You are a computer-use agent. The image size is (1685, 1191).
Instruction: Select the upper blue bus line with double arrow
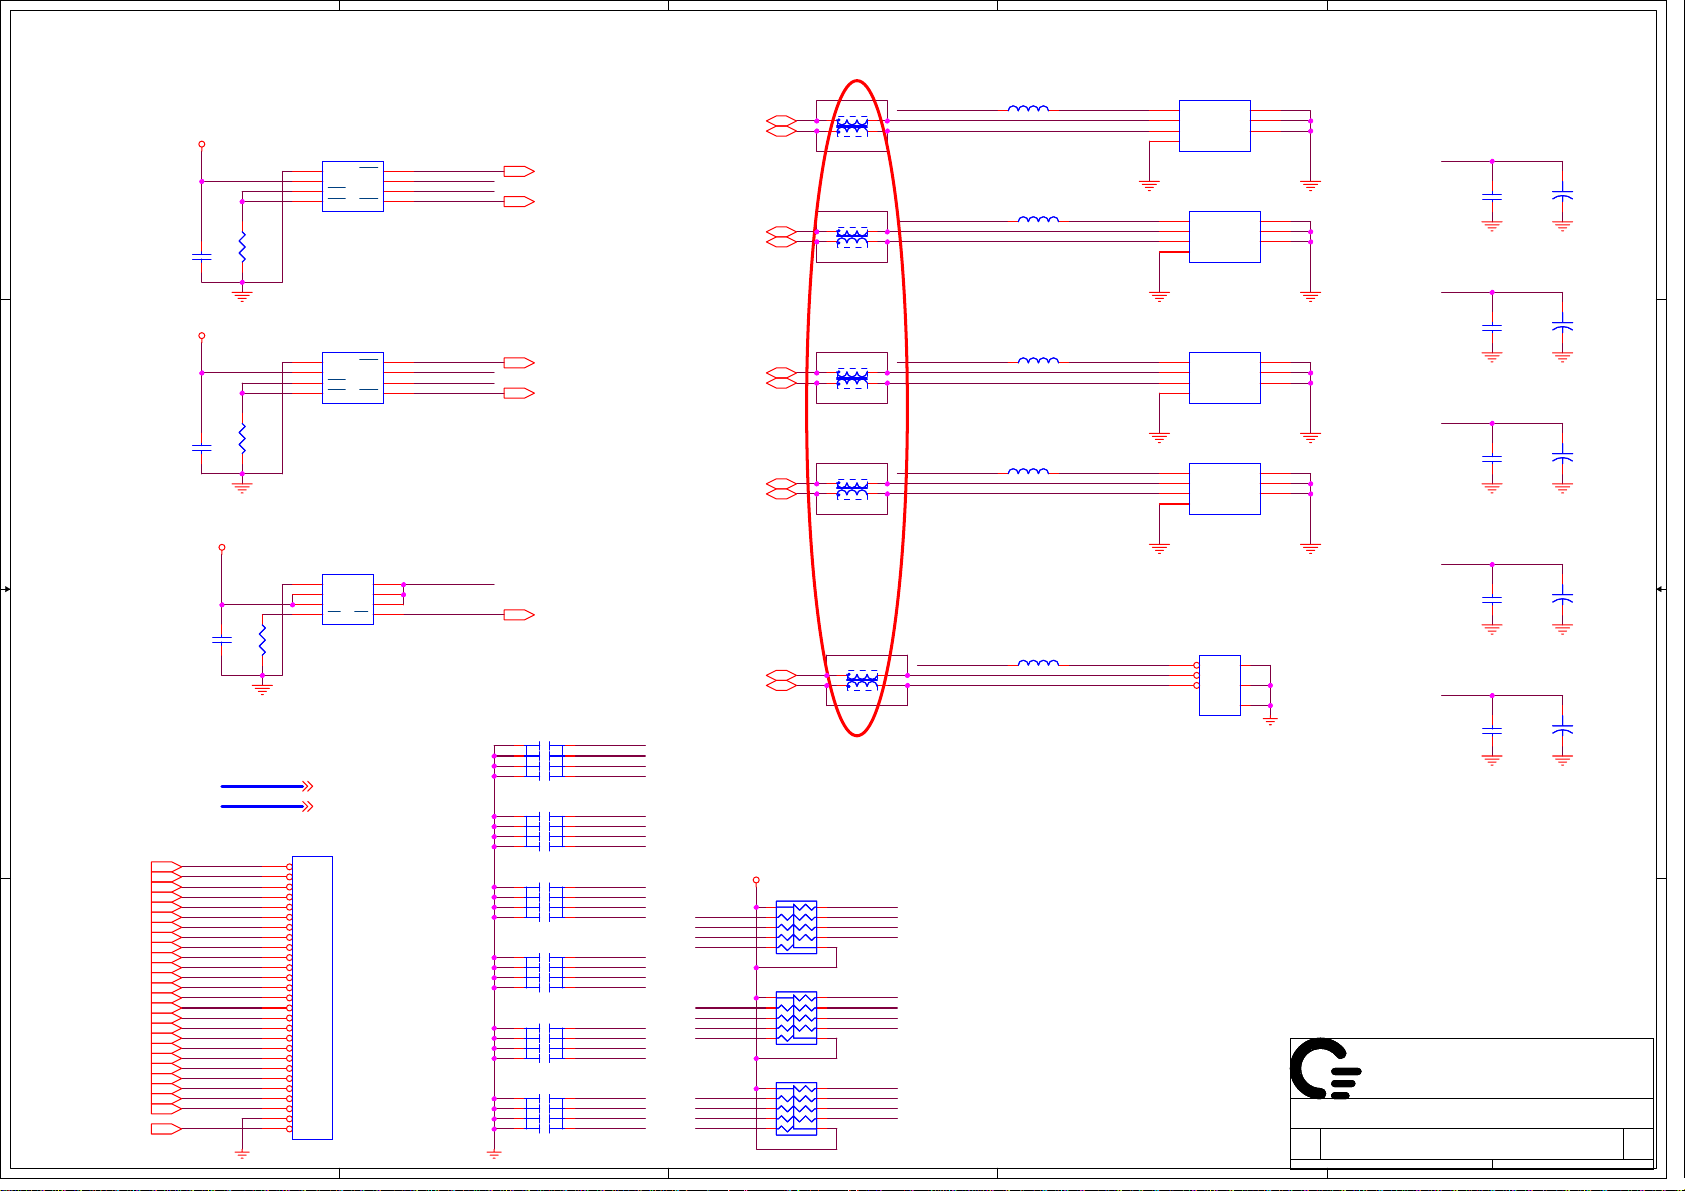point(267,786)
